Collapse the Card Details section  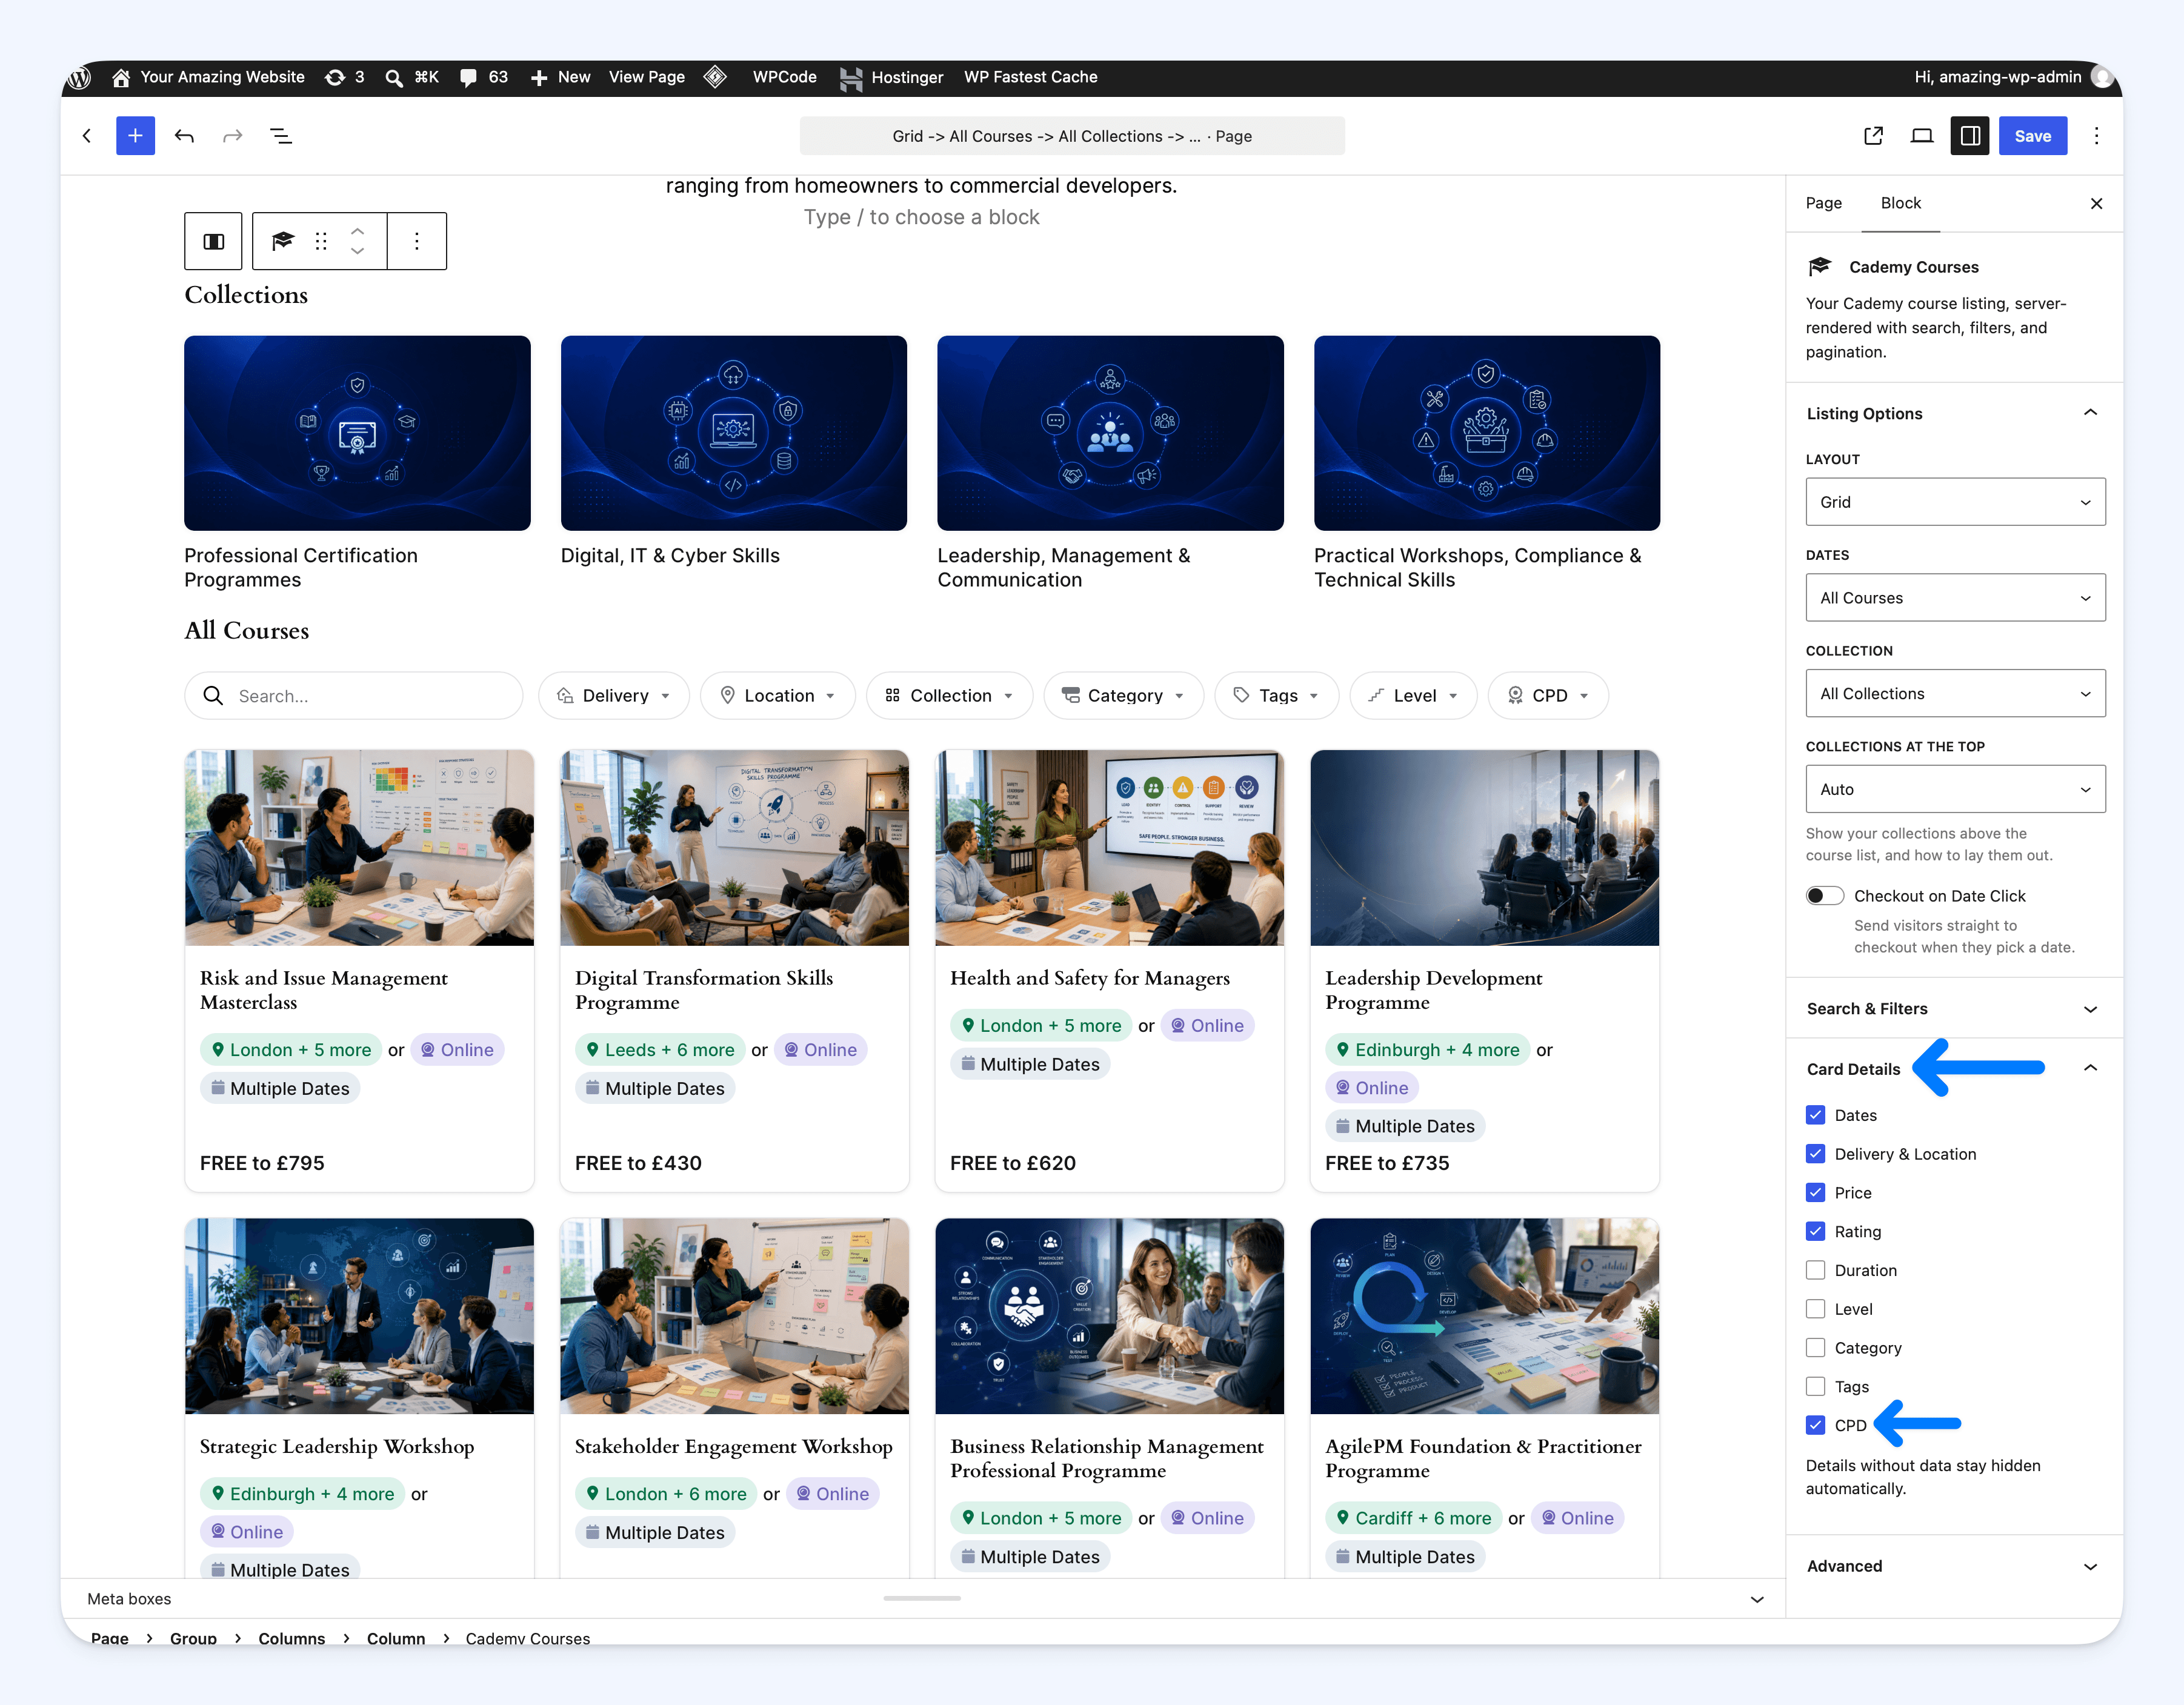(1954, 1069)
